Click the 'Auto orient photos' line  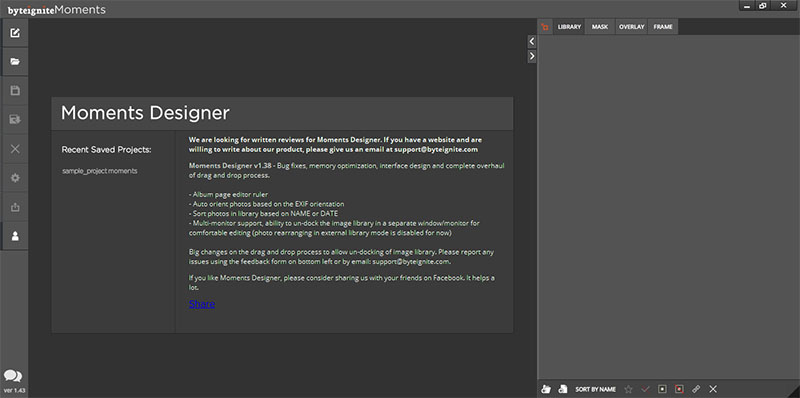tap(266, 204)
